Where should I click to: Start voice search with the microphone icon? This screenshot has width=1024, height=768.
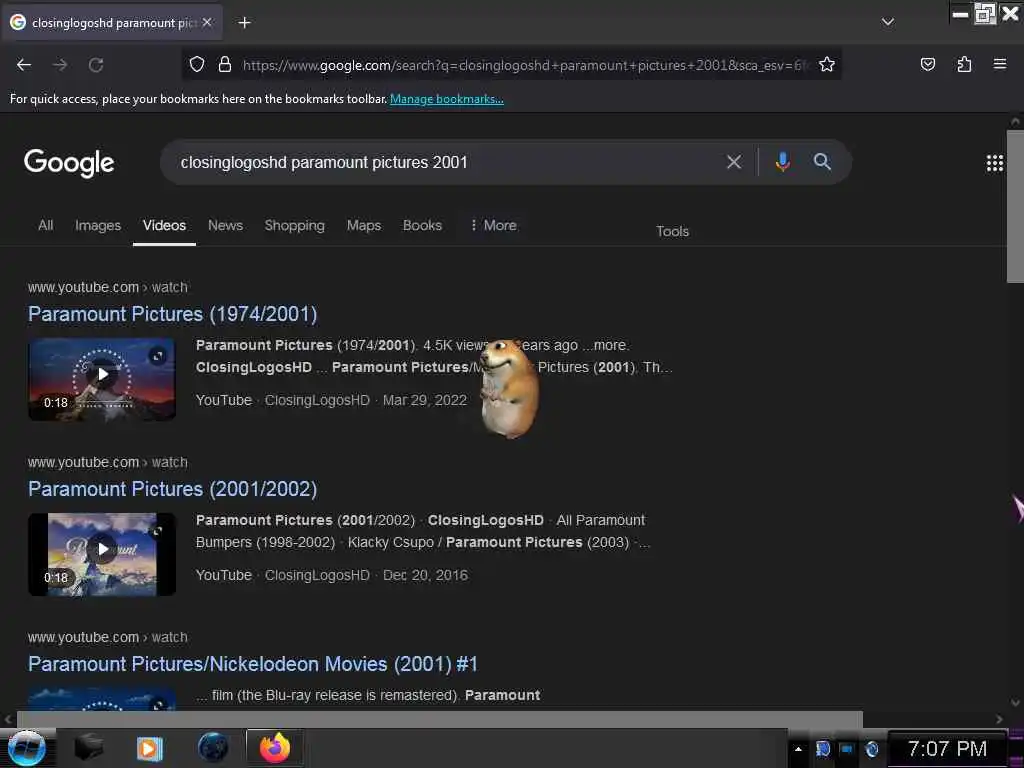(x=782, y=162)
